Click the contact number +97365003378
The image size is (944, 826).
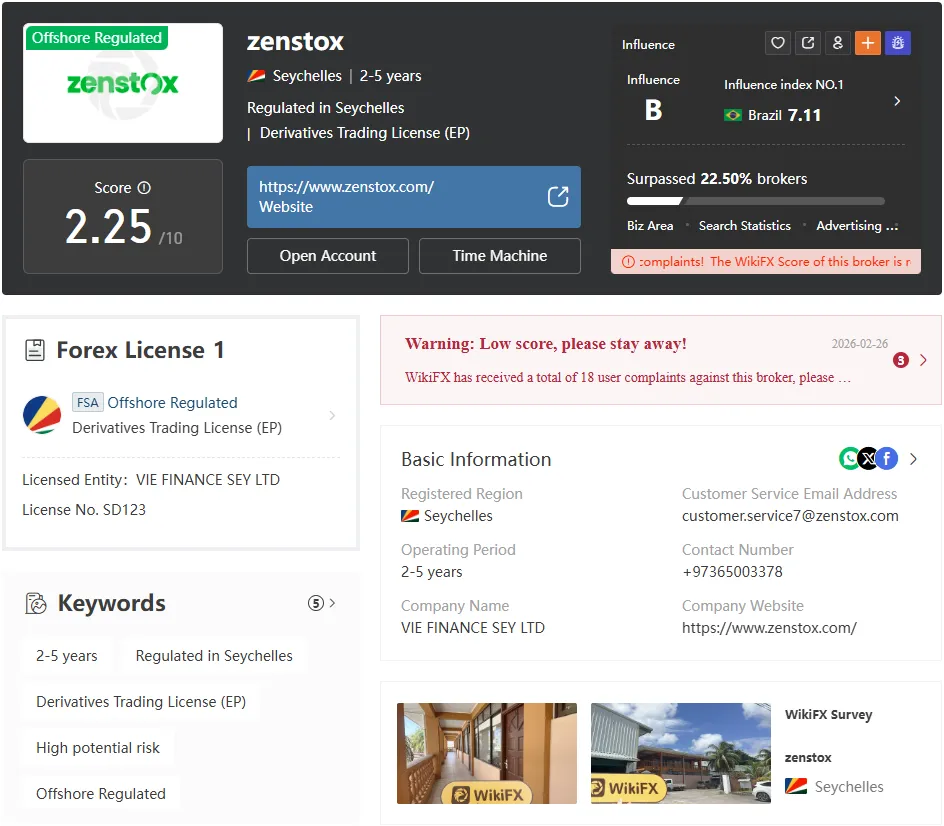pyautogui.click(x=731, y=572)
